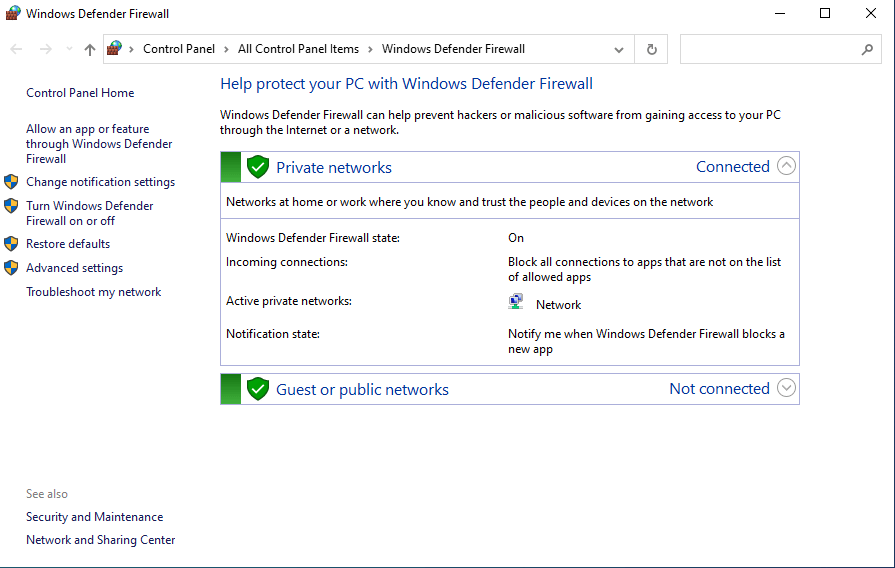The height and width of the screenshot is (568, 895).
Task: Open Advanced settings
Action: point(74,268)
